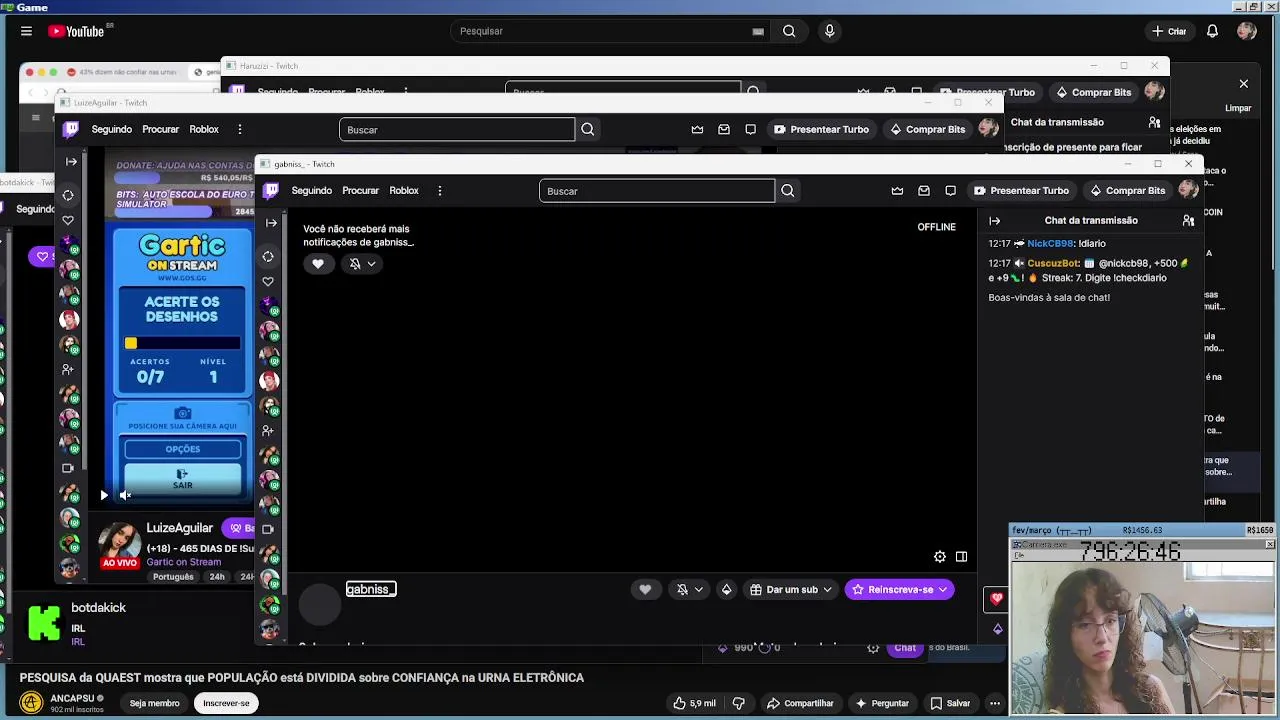Click search magnifier in gabniss_ window
The width and height of the screenshot is (1280, 720).
[x=788, y=191]
